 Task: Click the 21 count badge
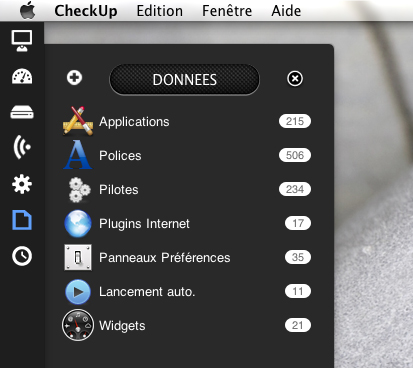[x=298, y=325]
